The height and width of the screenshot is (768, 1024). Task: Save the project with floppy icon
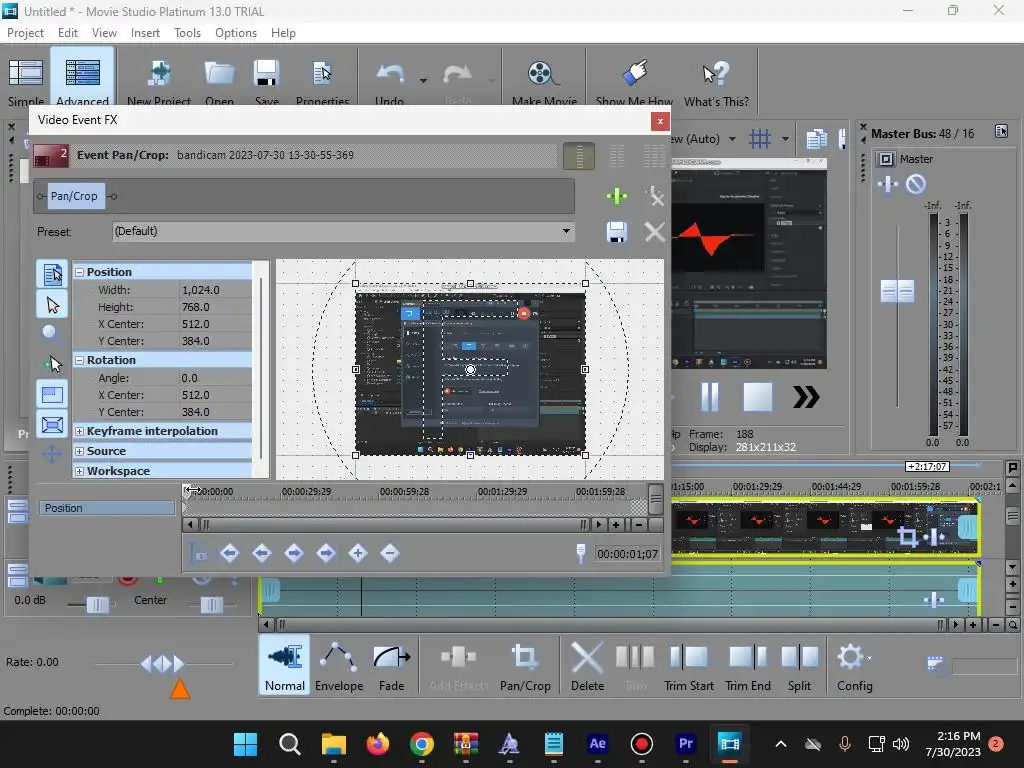click(266, 80)
